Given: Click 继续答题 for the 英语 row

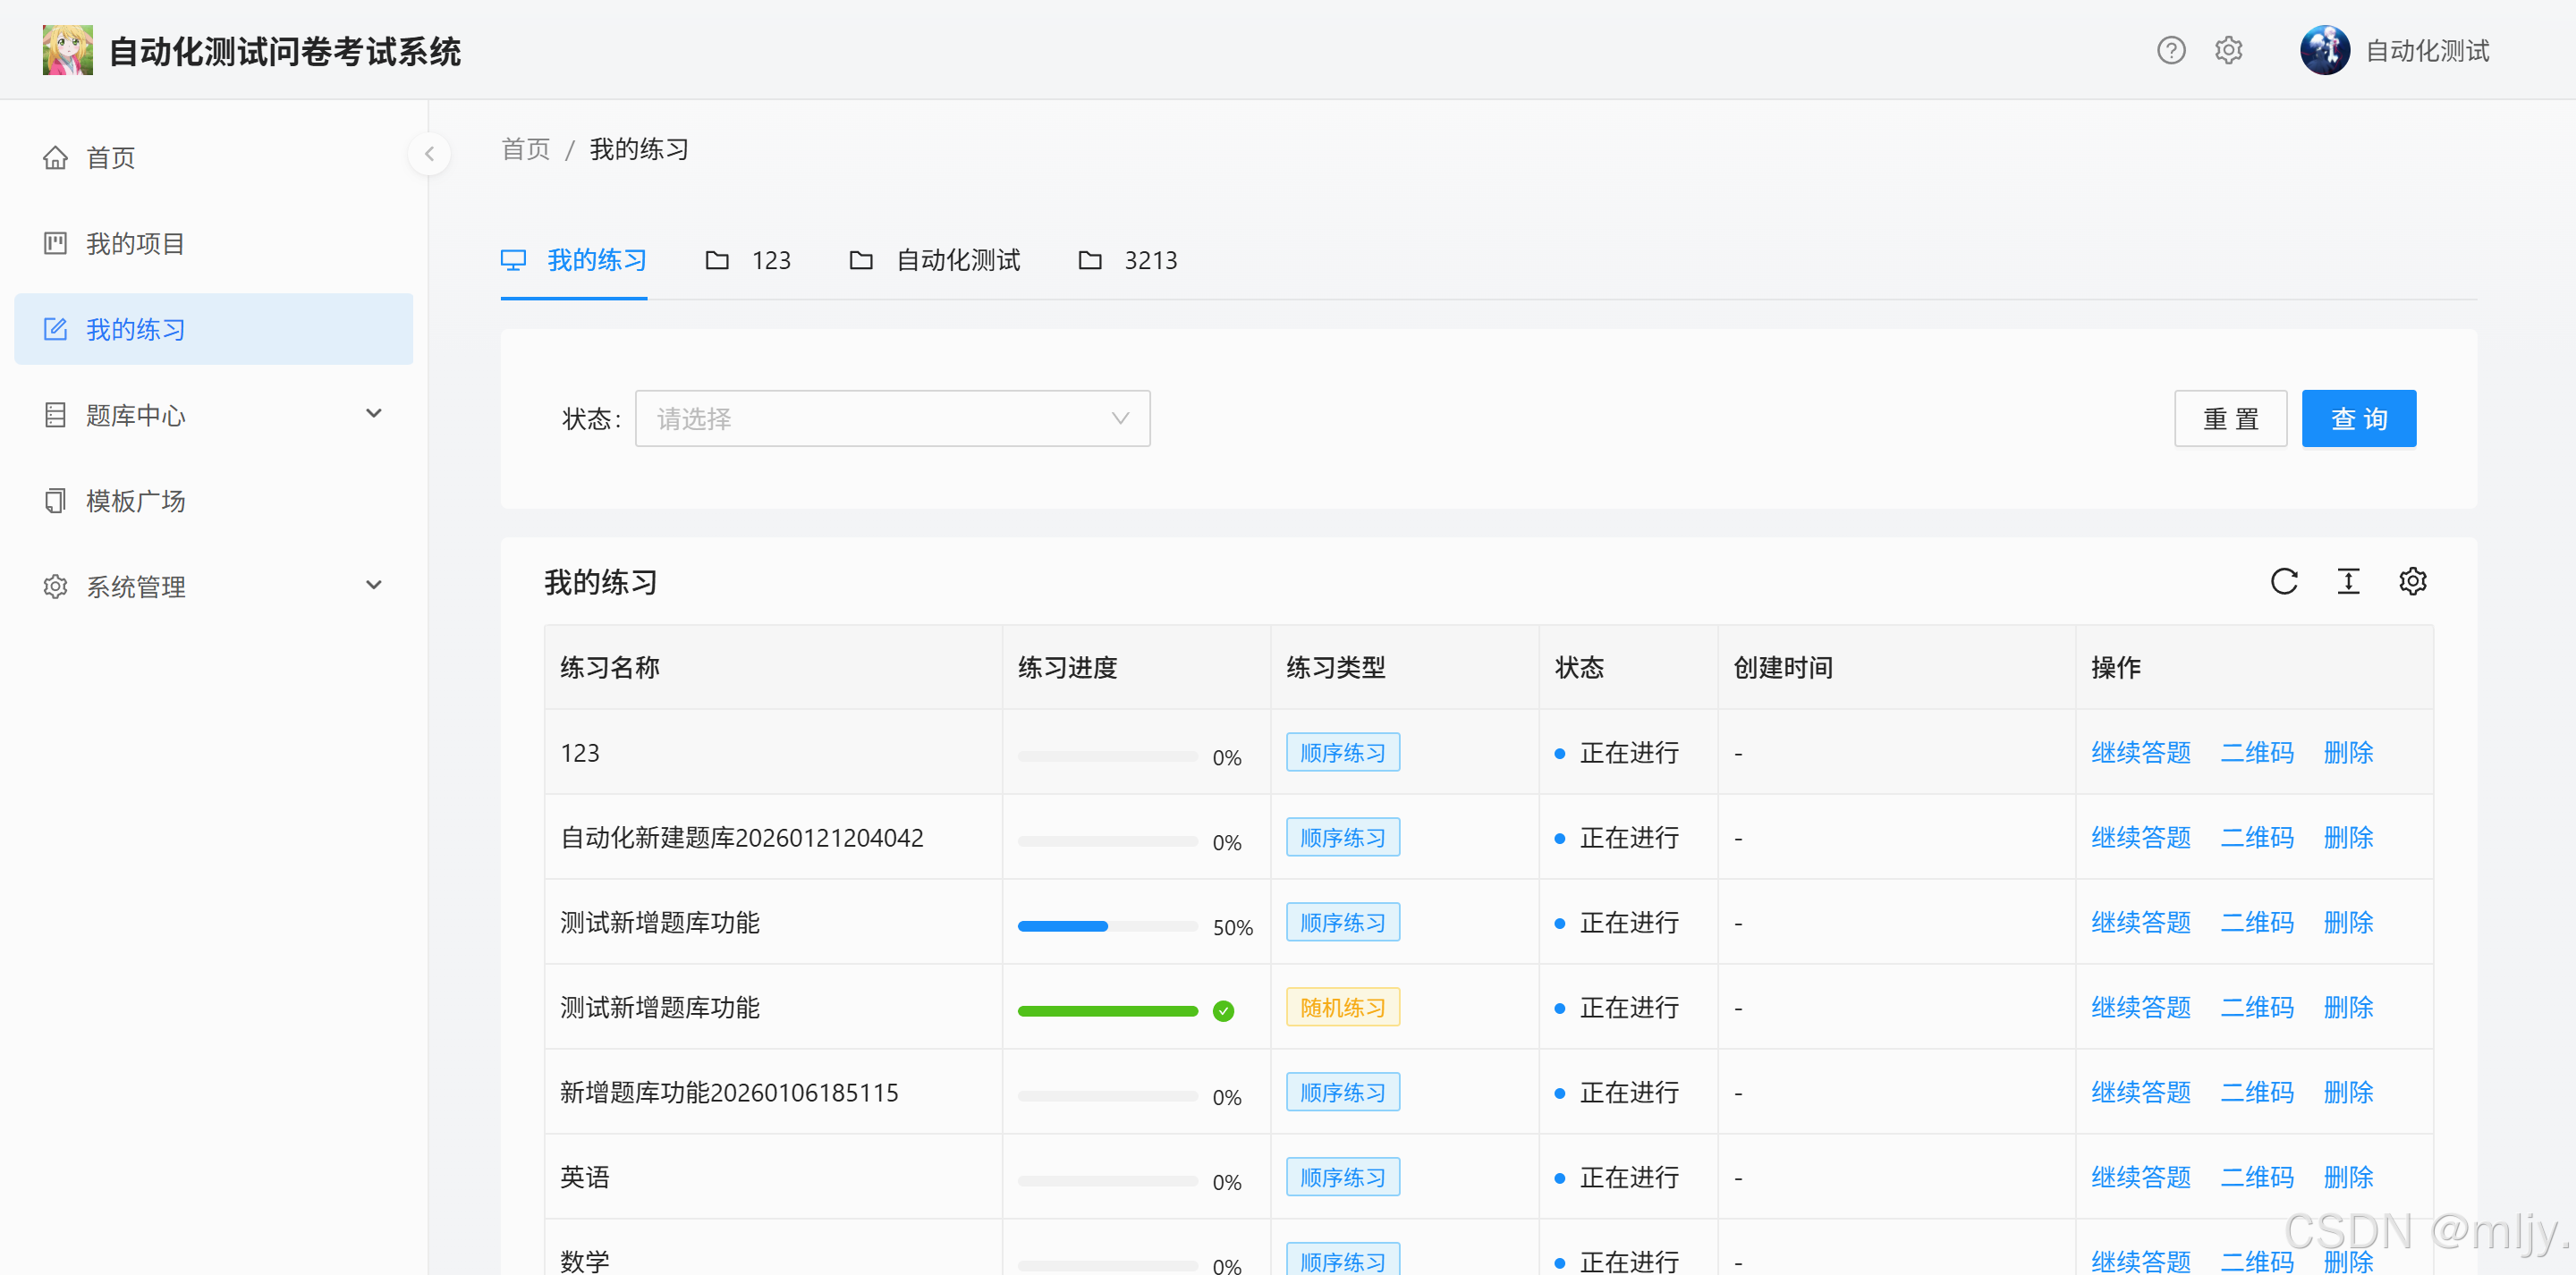Looking at the screenshot, I should [2140, 1177].
